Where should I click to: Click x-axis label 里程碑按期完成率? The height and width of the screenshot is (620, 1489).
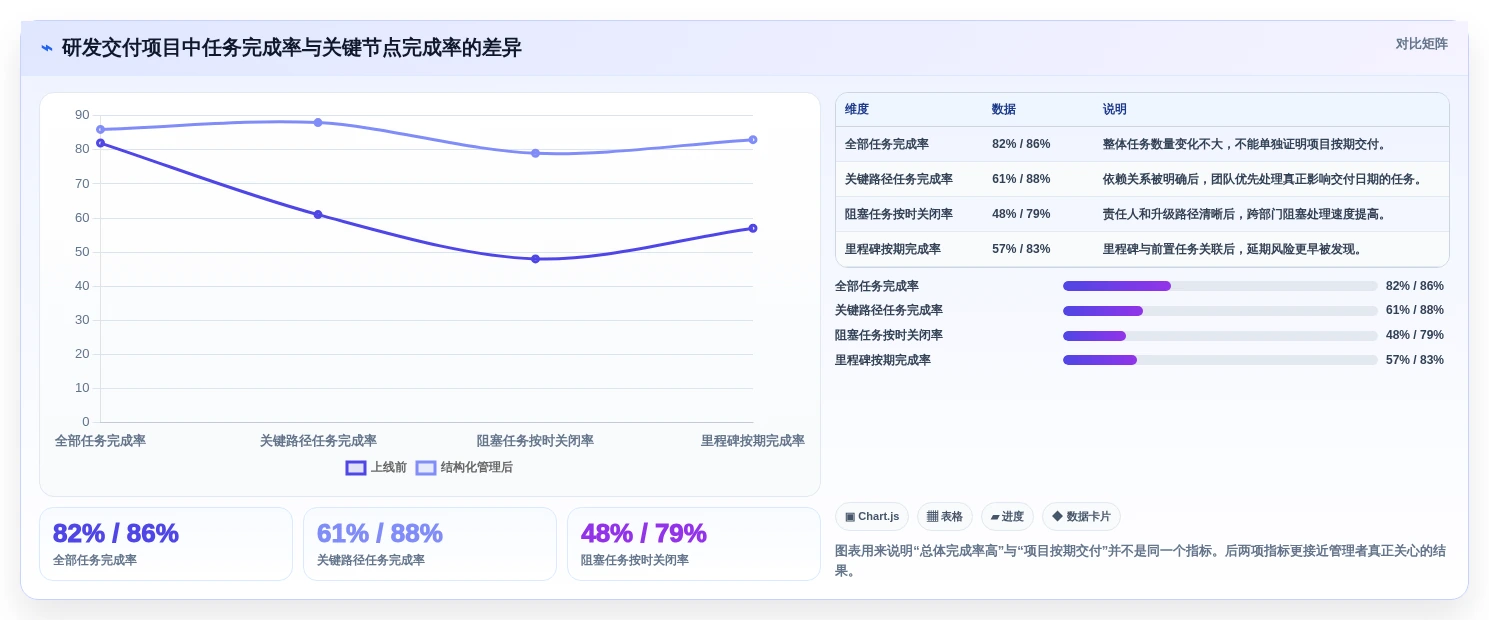[753, 440]
